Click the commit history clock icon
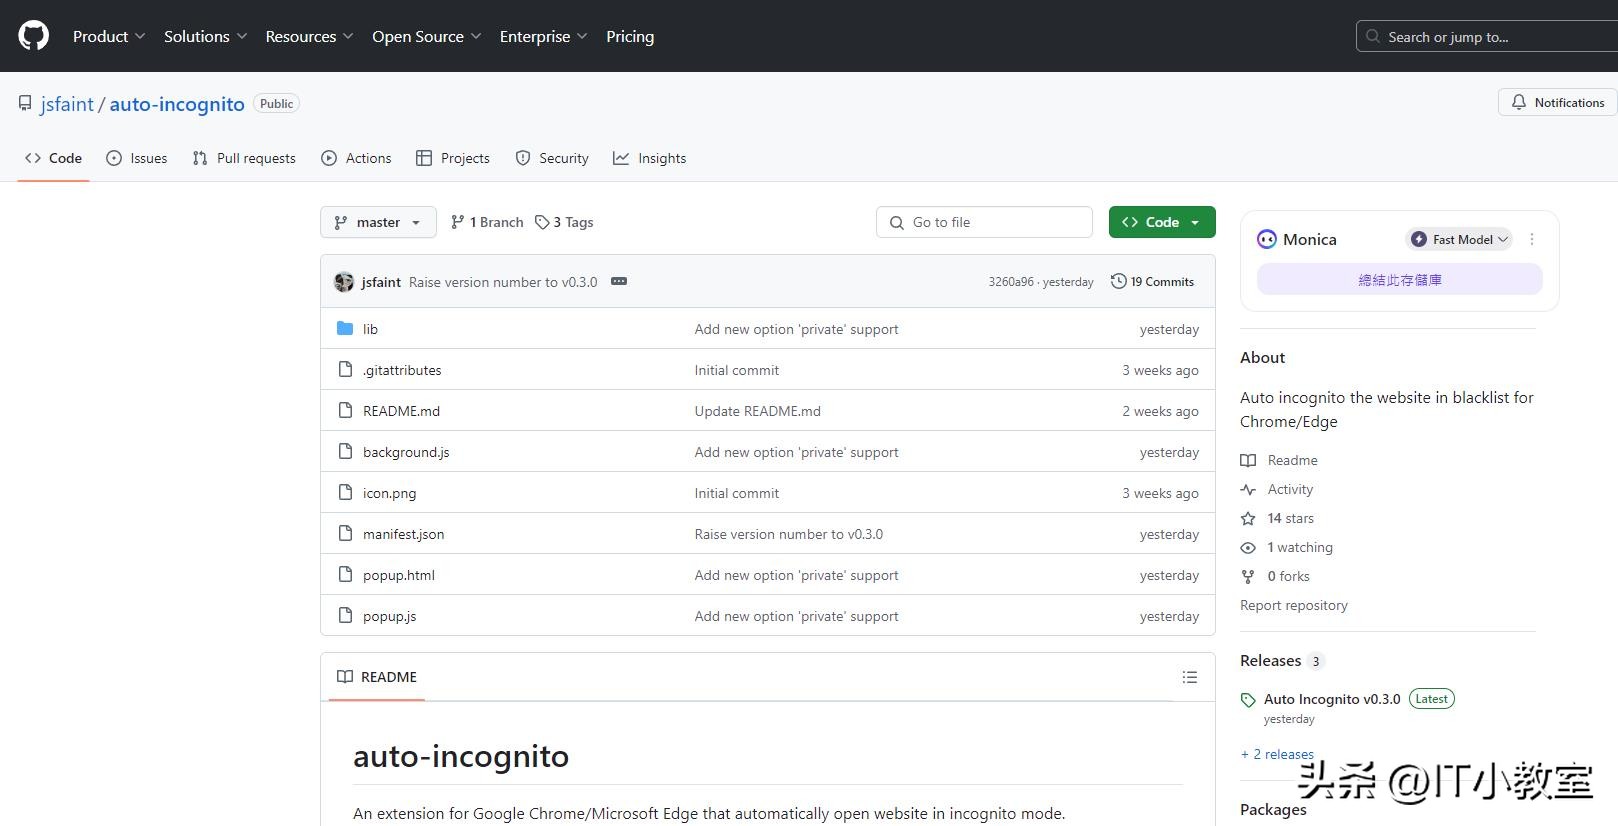 [x=1119, y=281]
